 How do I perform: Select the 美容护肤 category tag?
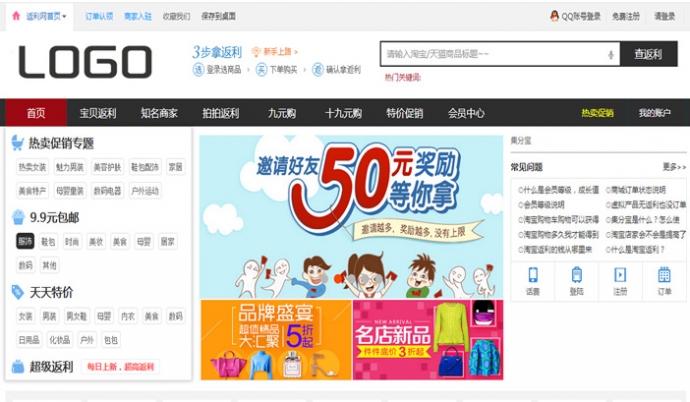(107, 167)
